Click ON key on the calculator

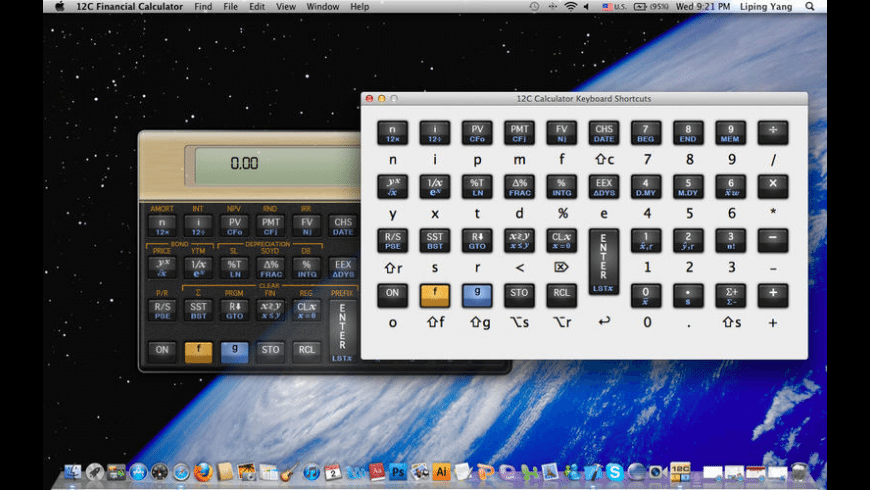pyautogui.click(x=162, y=351)
